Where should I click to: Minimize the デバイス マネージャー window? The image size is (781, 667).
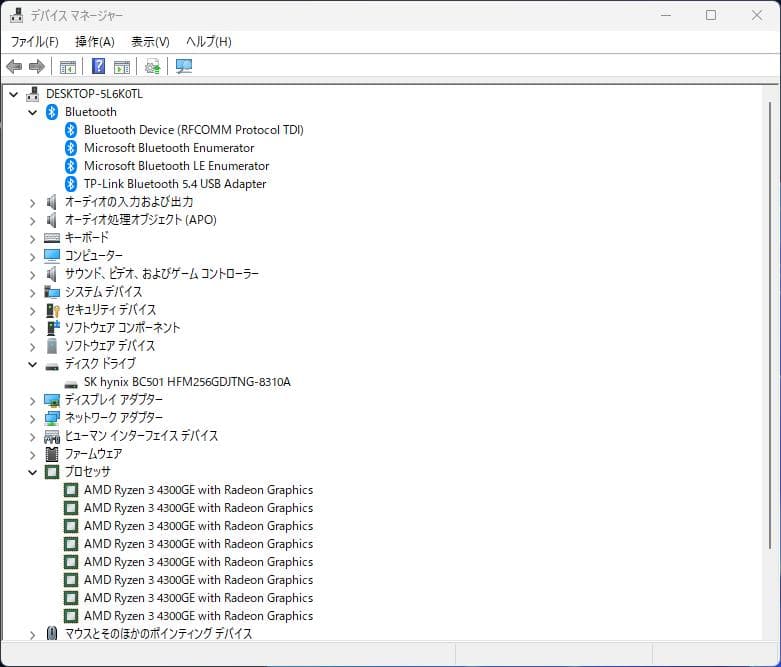[666, 15]
